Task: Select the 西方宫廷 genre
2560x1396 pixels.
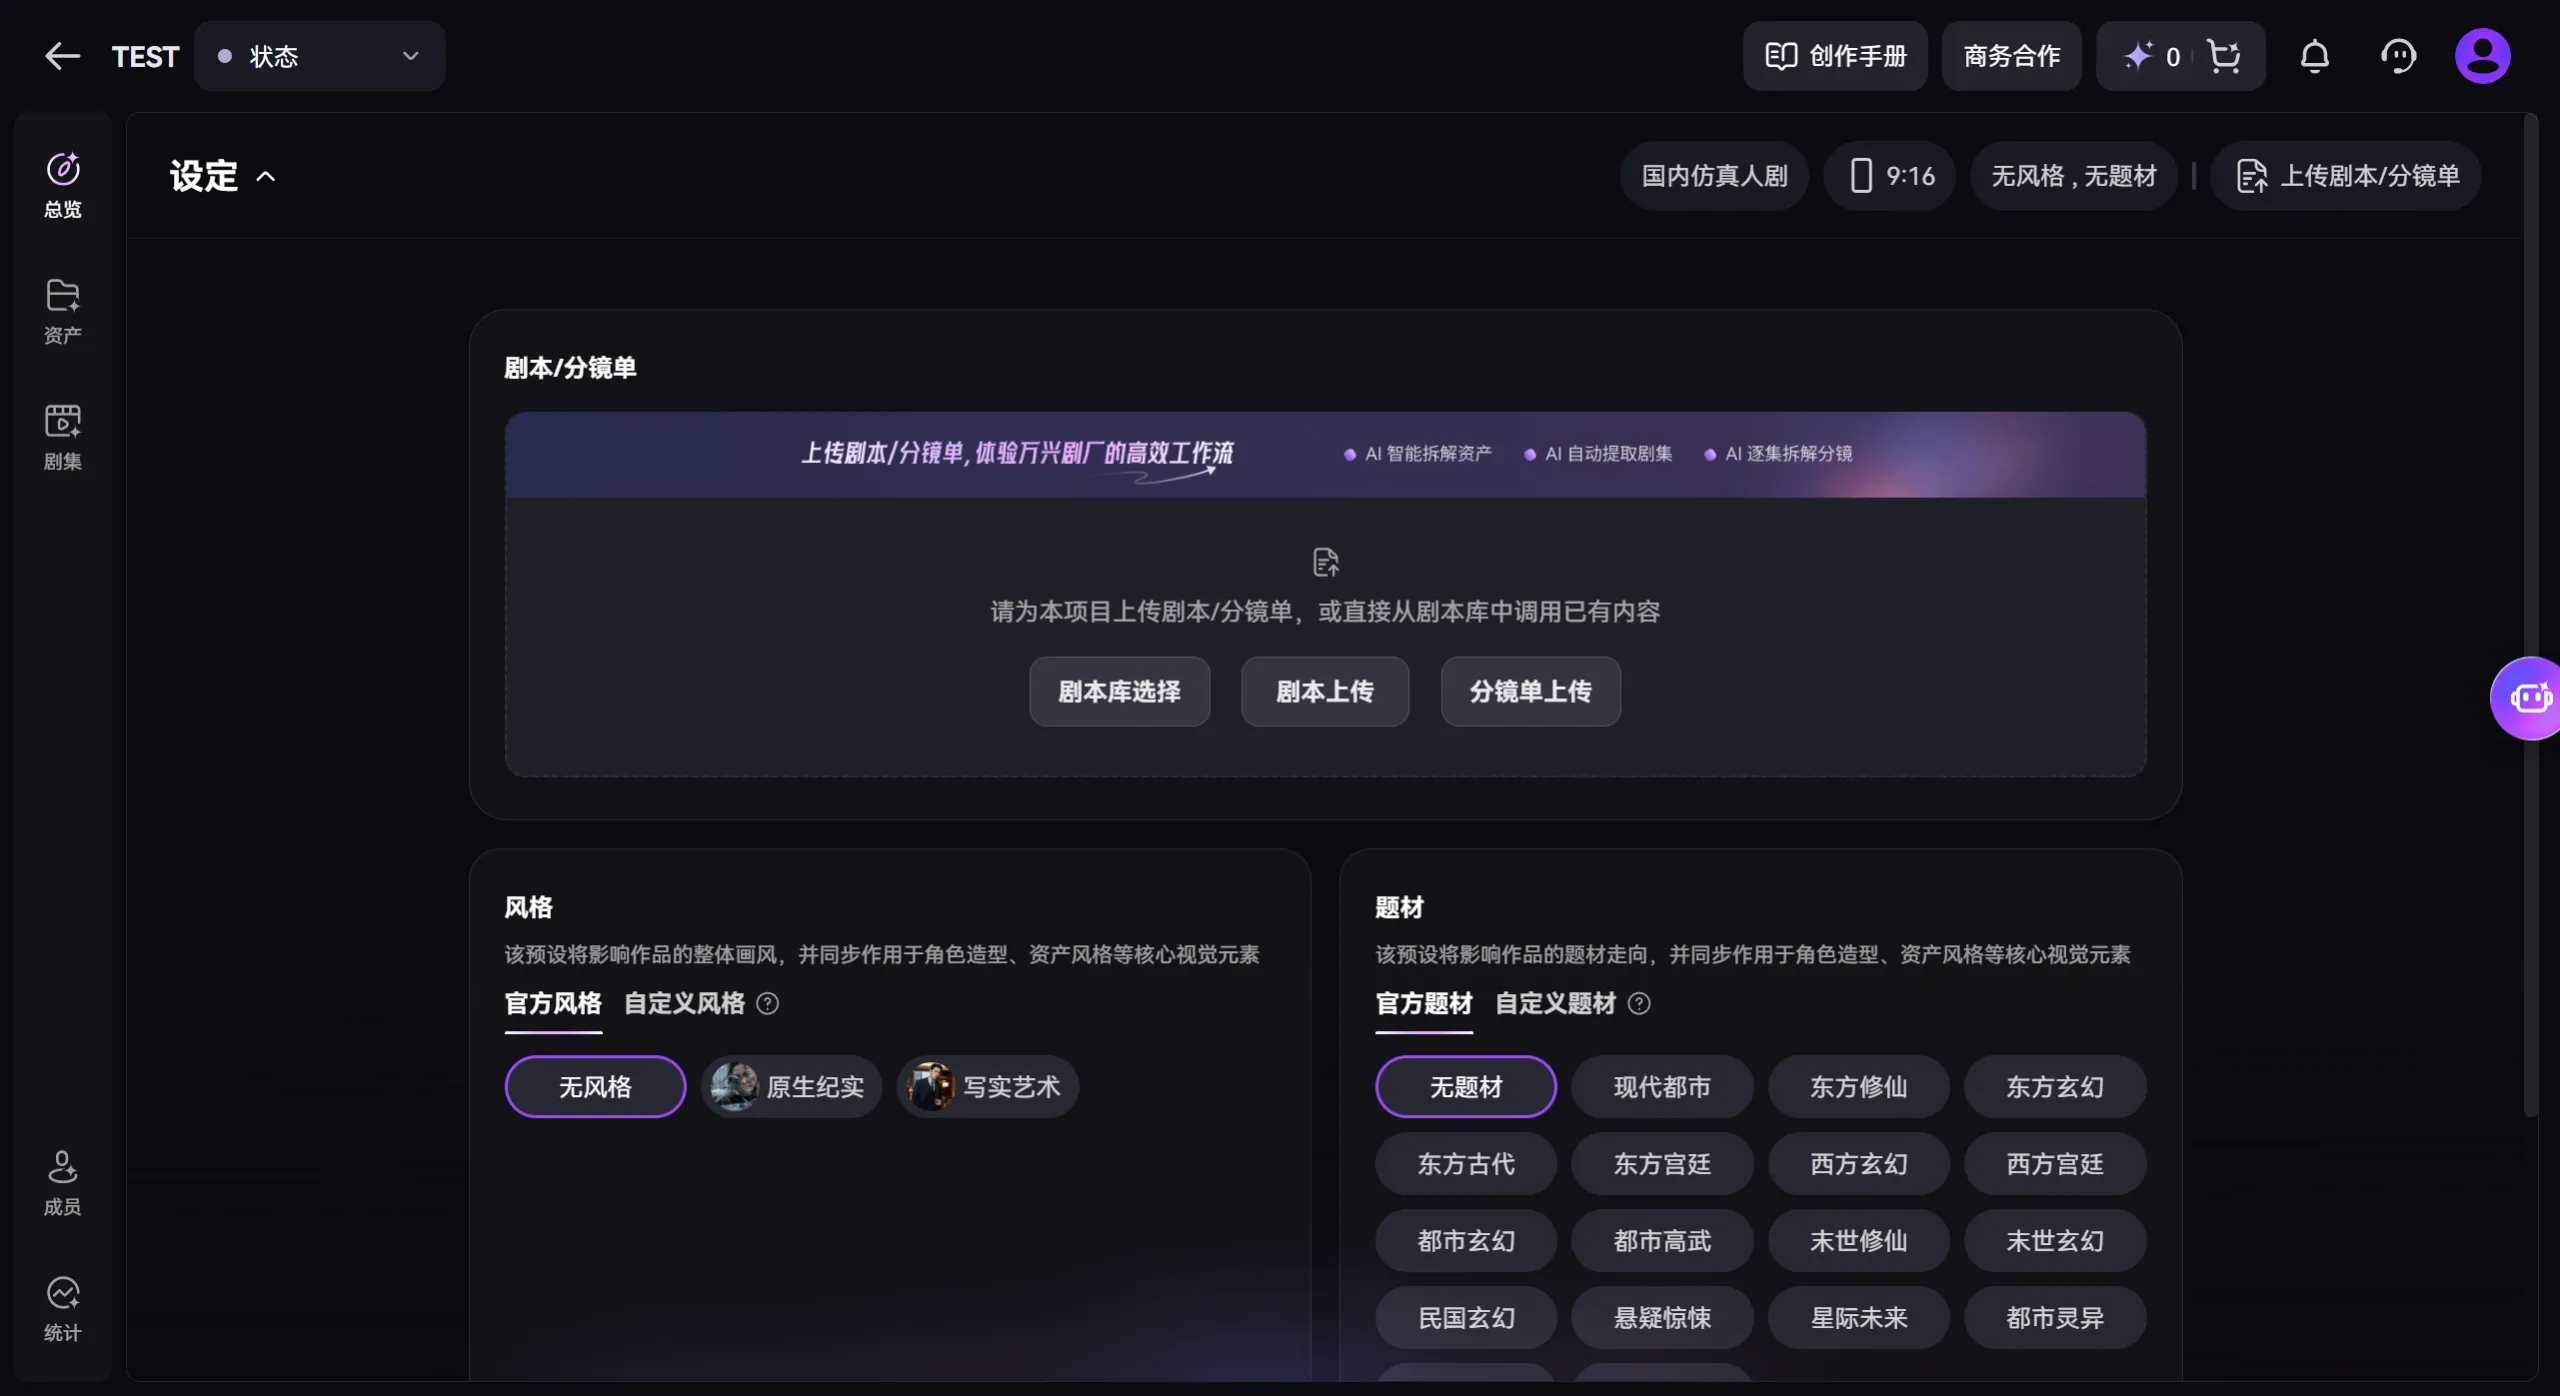Action: click(x=2055, y=1164)
